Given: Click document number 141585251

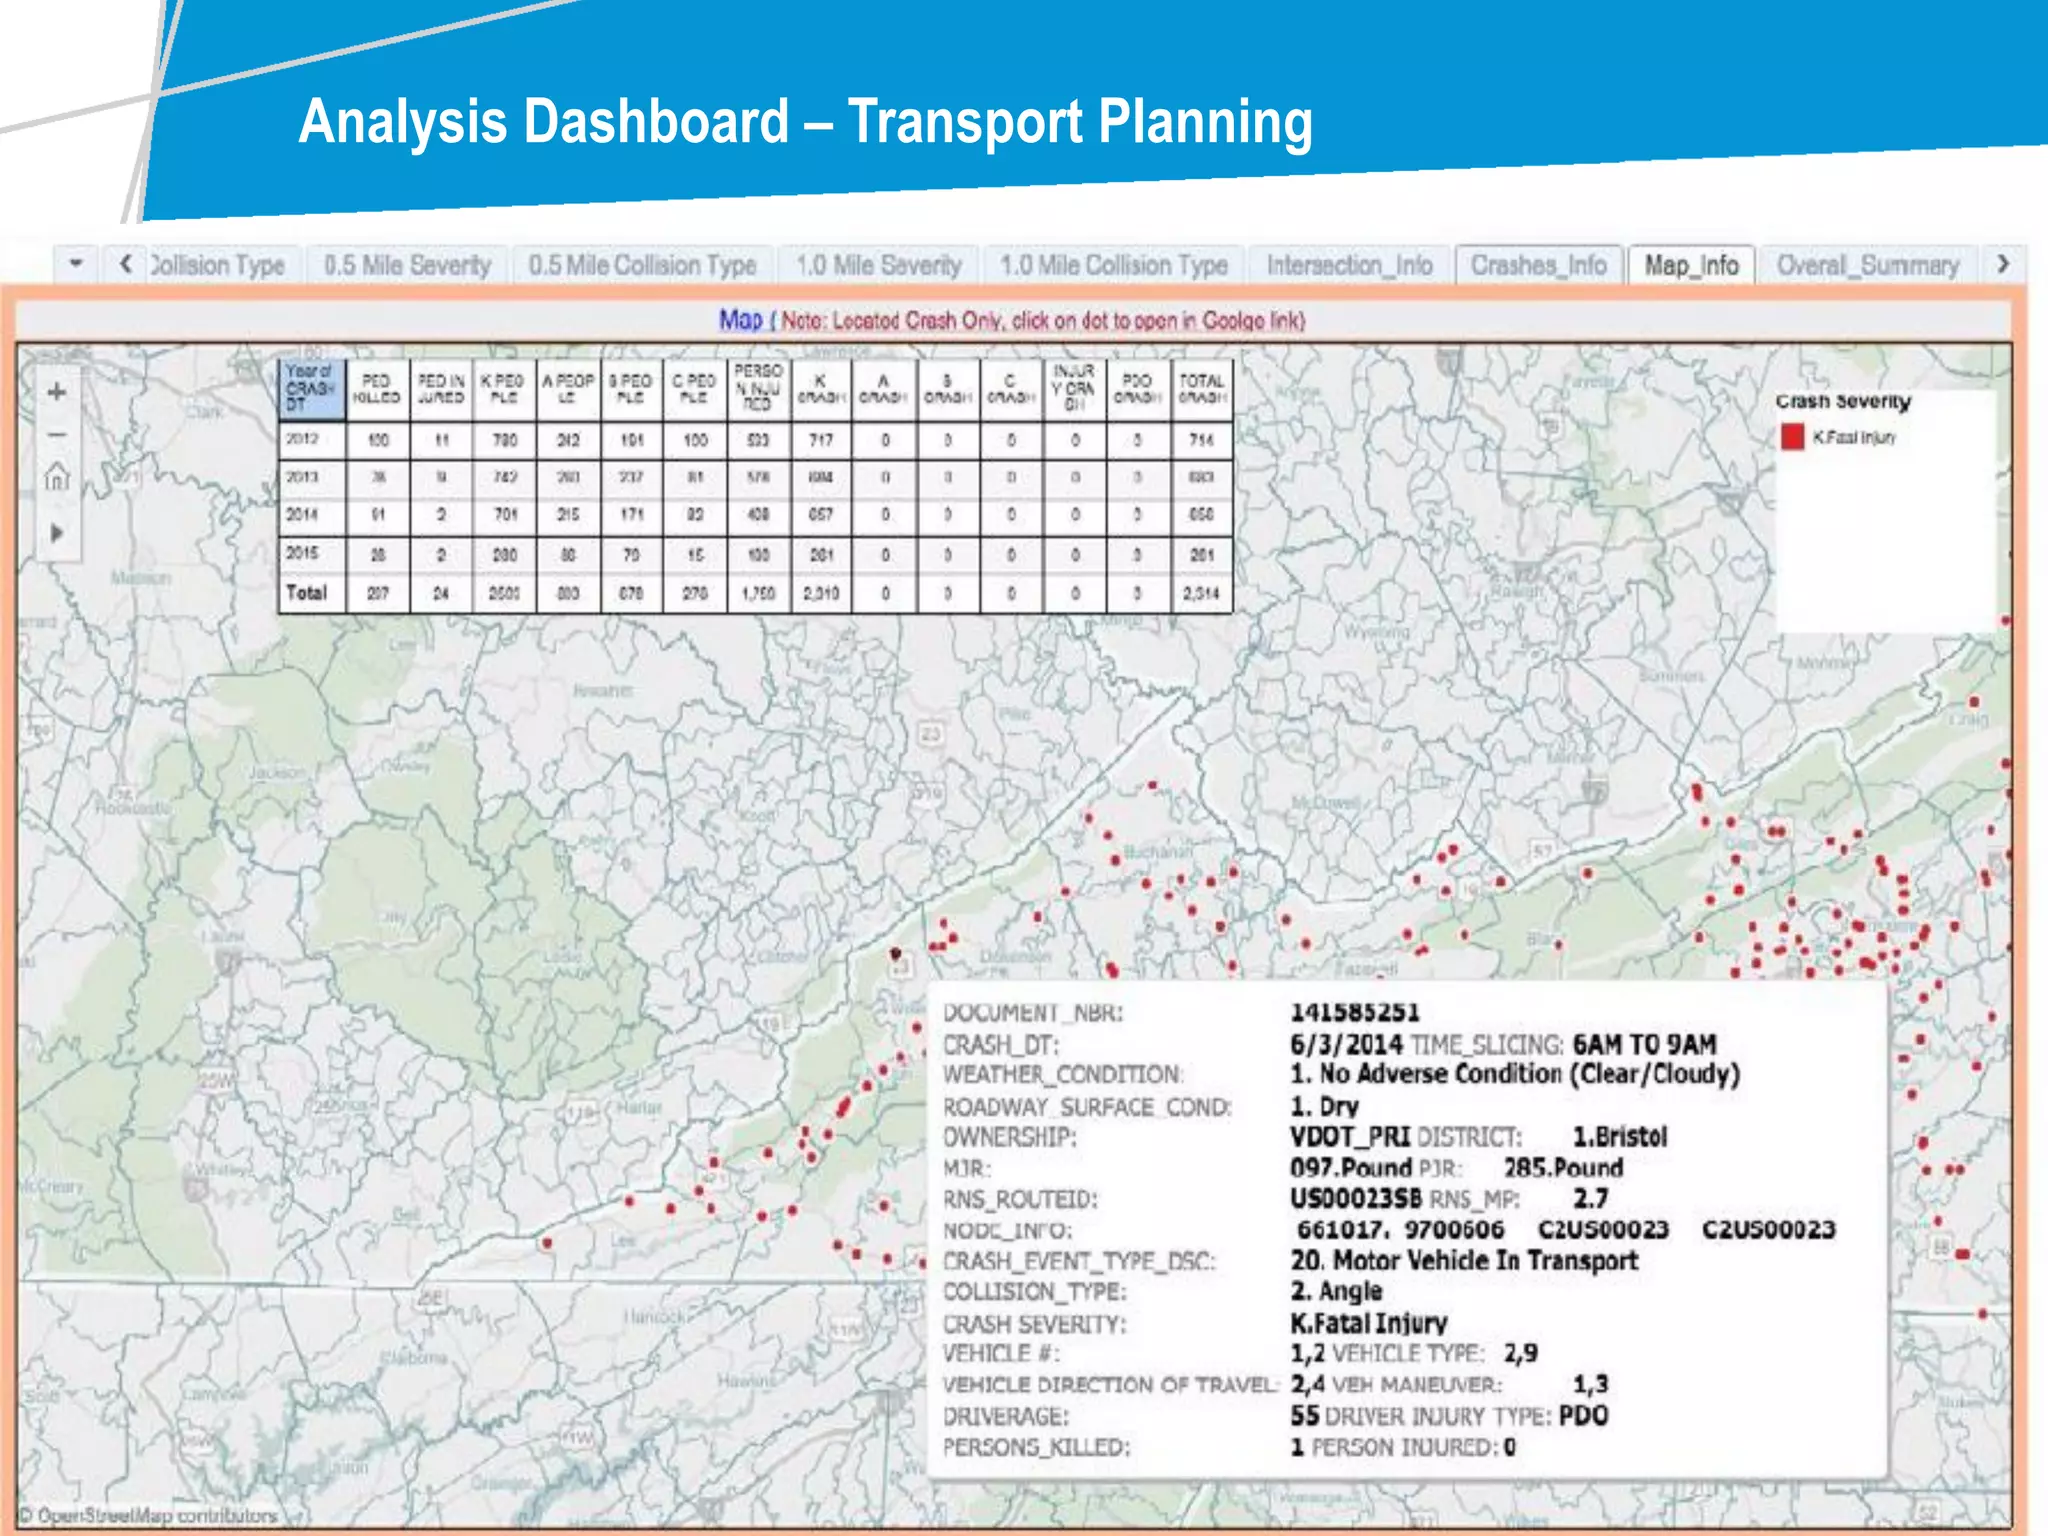Looking at the screenshot, I should (x=1355, y=1012).
